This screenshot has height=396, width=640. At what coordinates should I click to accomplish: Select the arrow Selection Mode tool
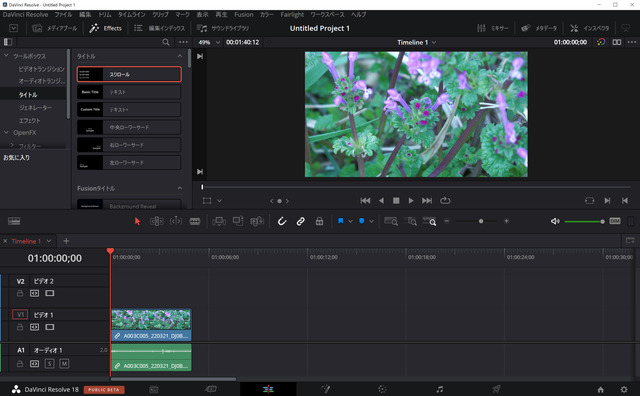coord(137,221)
